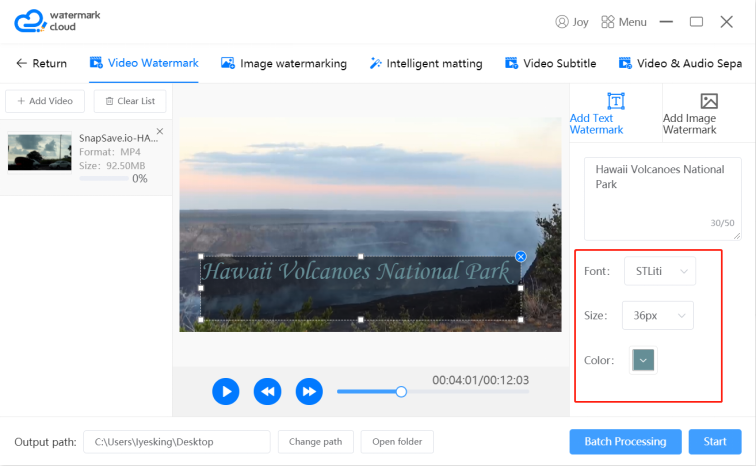Open the Video & Audio Separation tab
Screen dimensions: 756x466
point(680,63)
